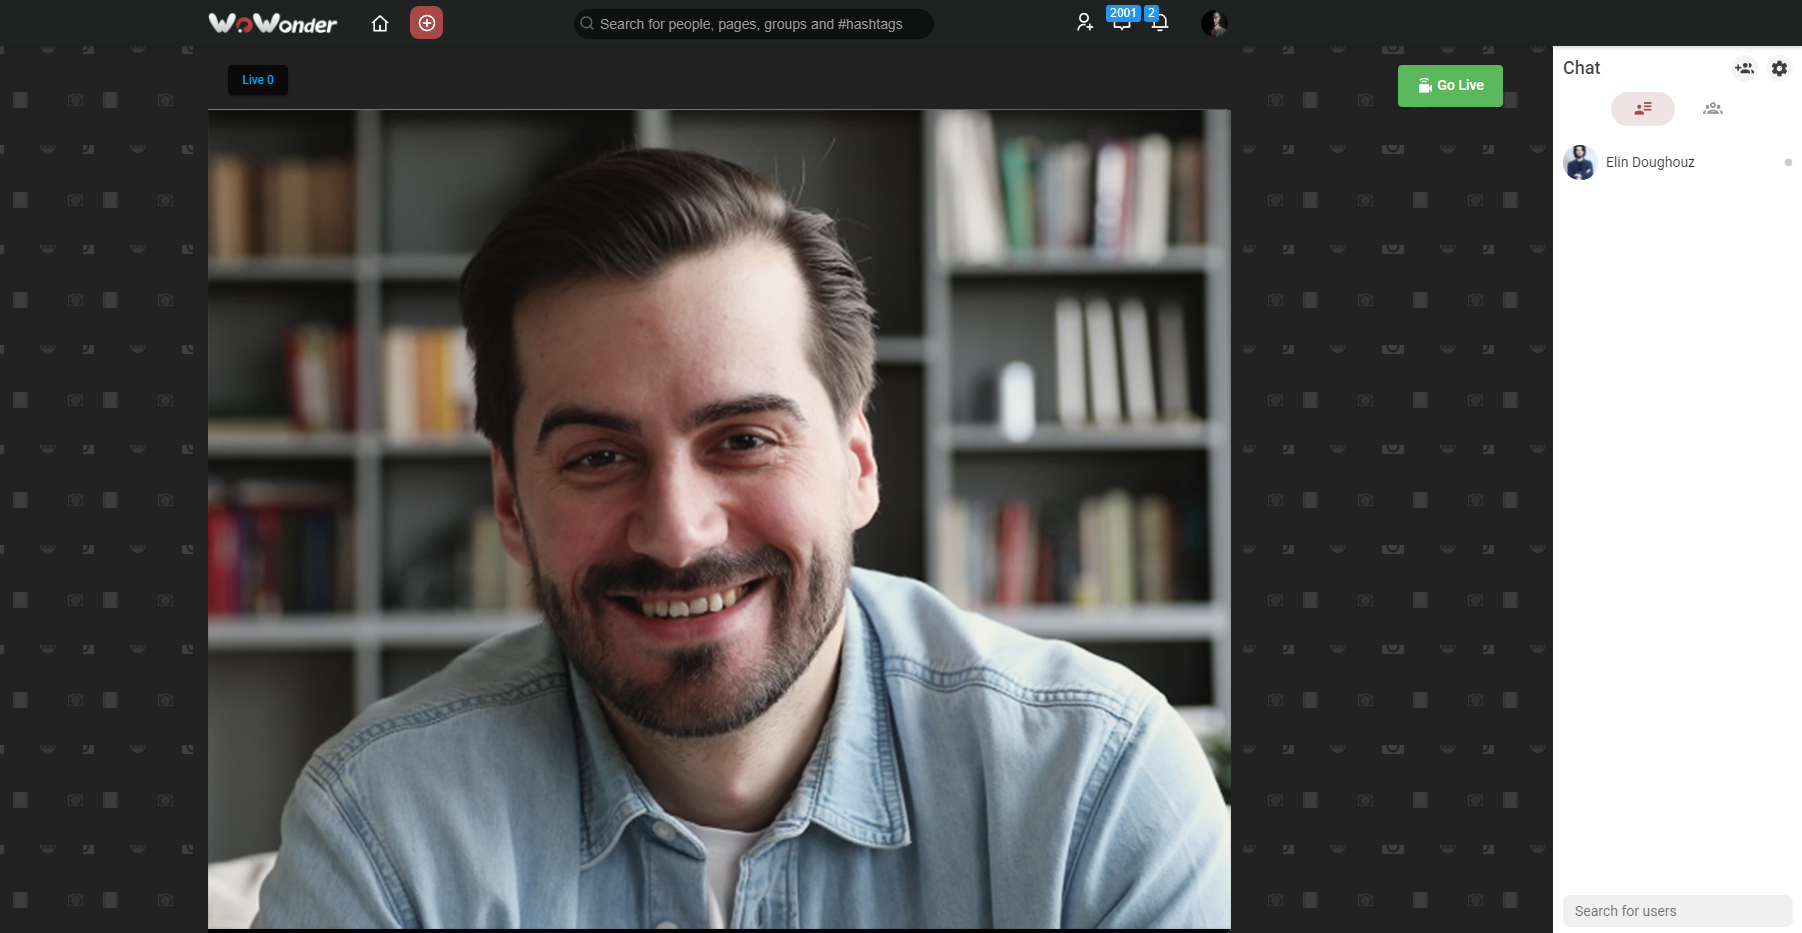The height and width of the screenshot is (933, 1802).
Task: Switch to the friends chat tab
Action: 1642,109
